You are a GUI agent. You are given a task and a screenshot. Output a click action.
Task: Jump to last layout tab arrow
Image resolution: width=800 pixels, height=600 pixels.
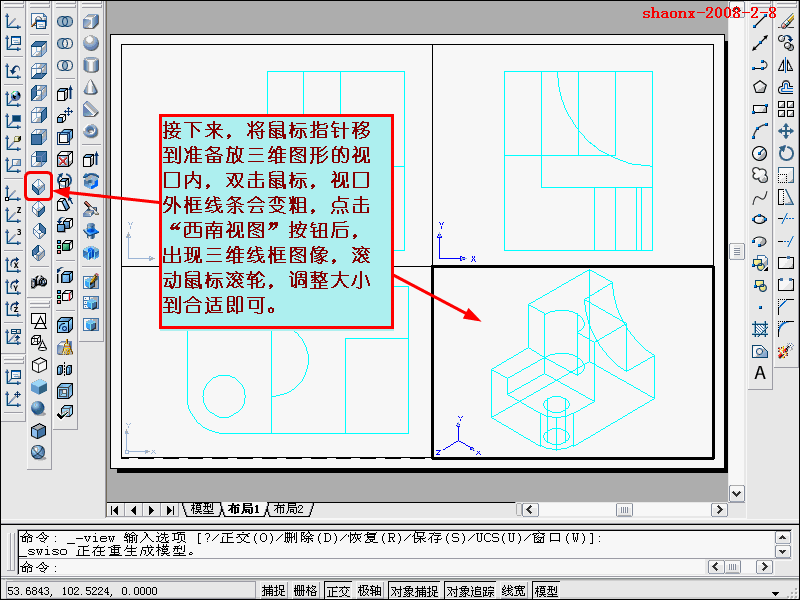170,510
